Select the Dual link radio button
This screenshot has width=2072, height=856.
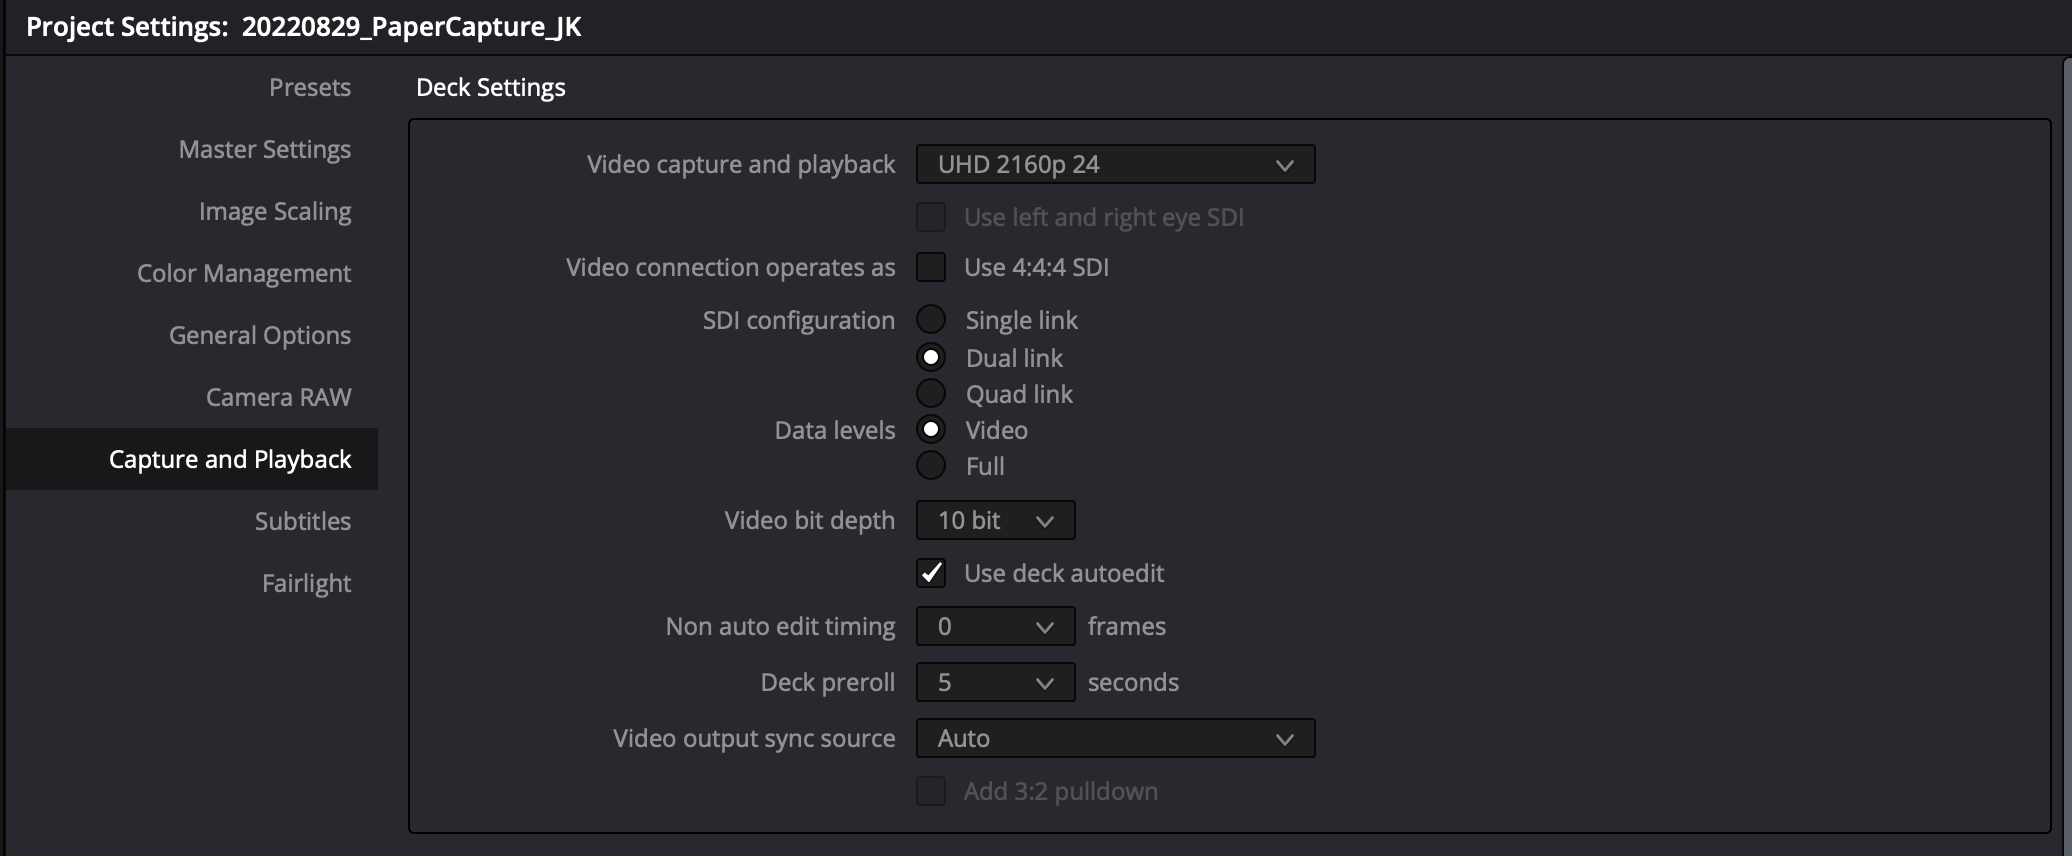(x=931, y=357)
